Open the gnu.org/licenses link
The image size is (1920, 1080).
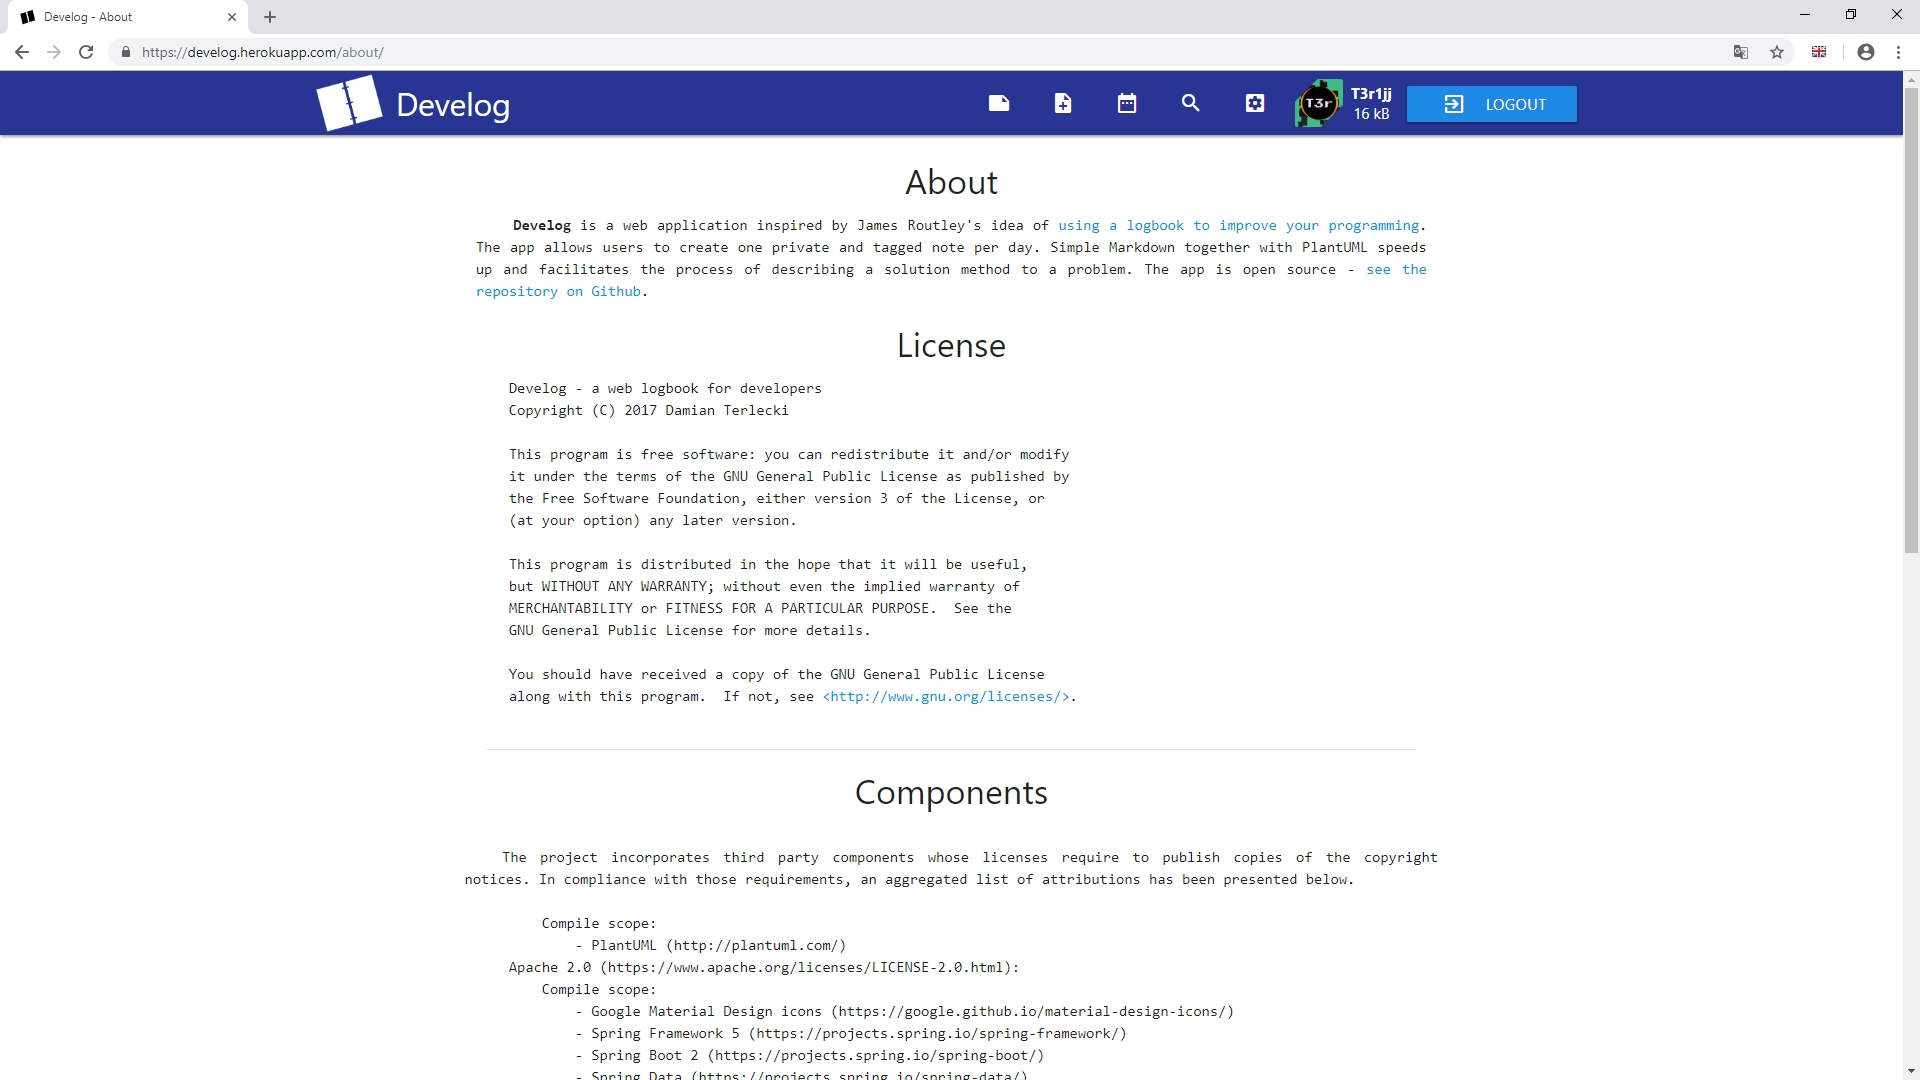click(946, 697)
